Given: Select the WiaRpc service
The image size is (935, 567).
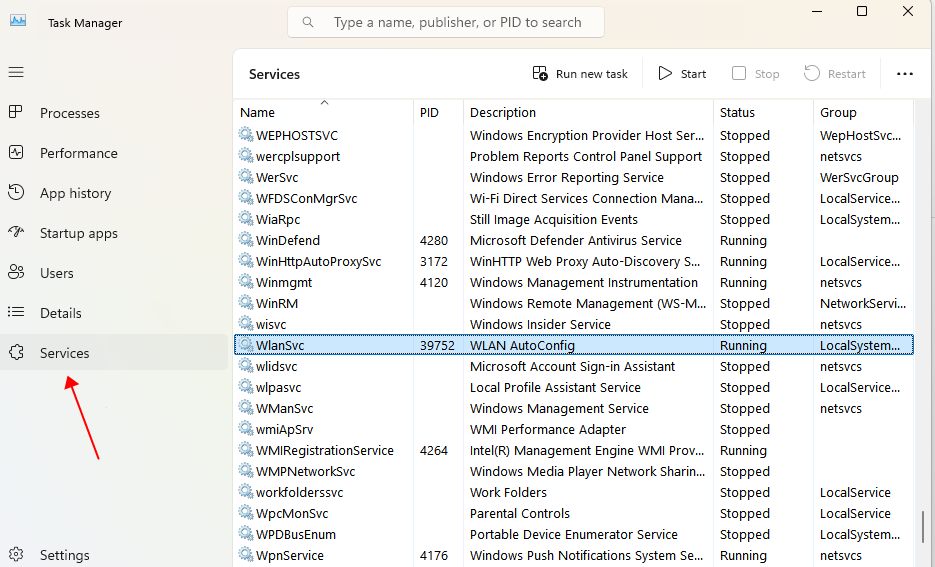Looking at the screenshot, I should pos(574,219).
